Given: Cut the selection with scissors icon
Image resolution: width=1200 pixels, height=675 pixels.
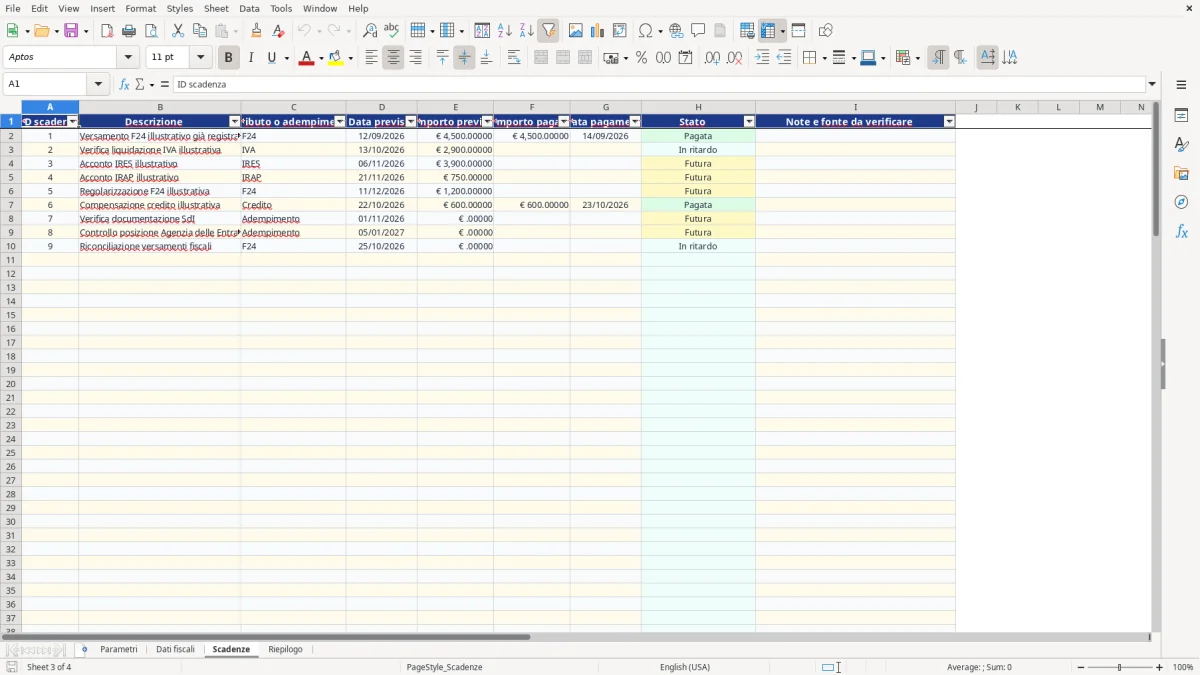Looking at the screenshot, I should (x=178, y=31).
